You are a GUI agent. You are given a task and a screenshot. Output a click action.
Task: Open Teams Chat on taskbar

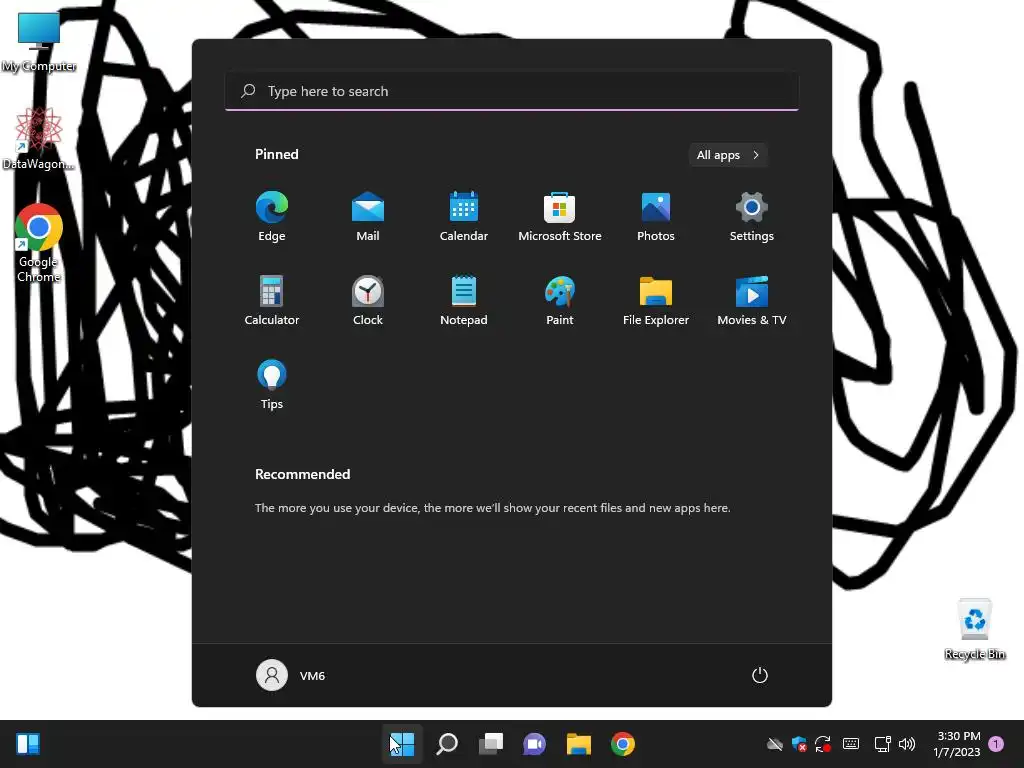pyautogui.click(x=534, y=744)
